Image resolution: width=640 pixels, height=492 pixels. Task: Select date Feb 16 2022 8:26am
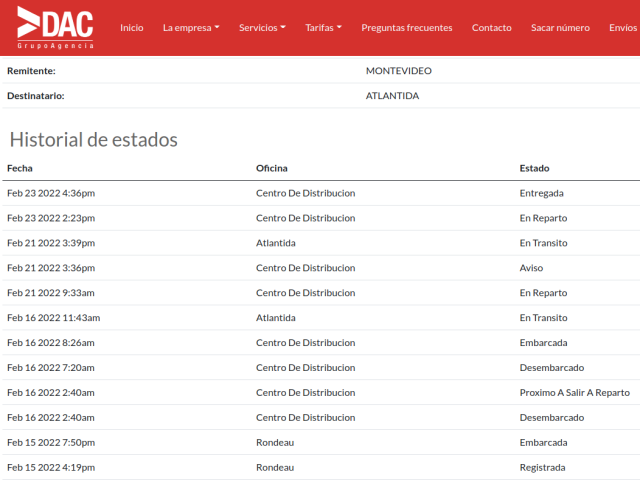(x=51, y=343)
